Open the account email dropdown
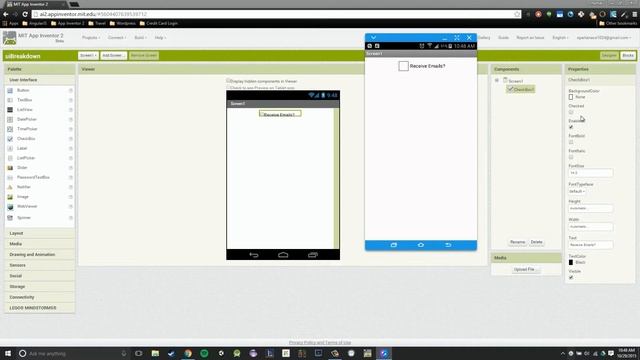Viewport: 640px width, 360px height. (604, 38)
